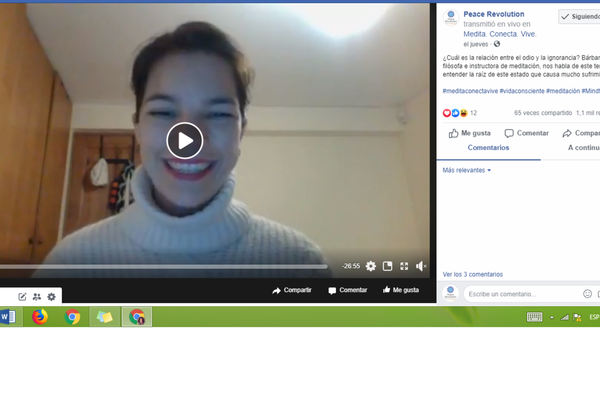600x400 pixels.
Task: Click Peace Revolution profile picture
Action: [x=451, y=17]
